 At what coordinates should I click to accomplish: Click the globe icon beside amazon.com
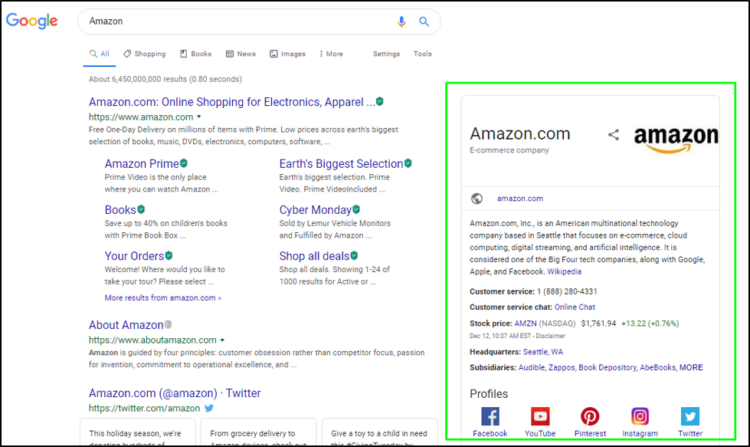pos(477,198)
